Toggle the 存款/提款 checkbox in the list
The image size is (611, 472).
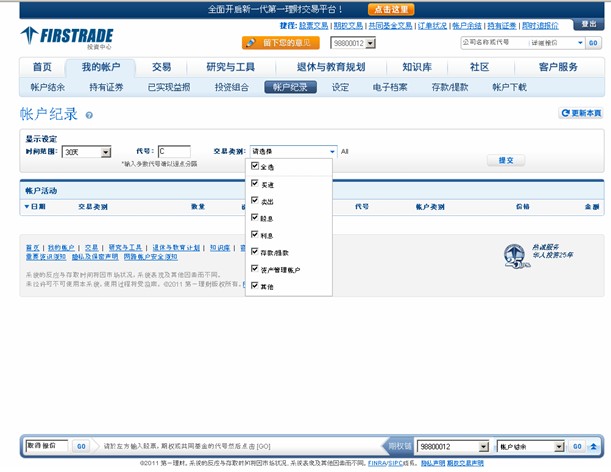255,252
